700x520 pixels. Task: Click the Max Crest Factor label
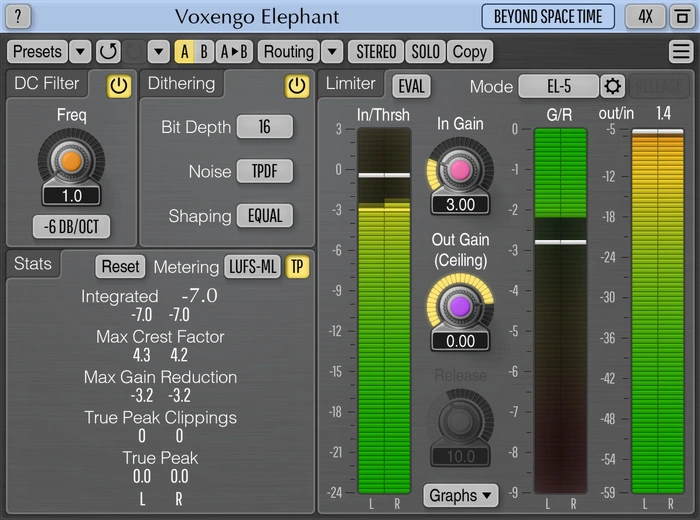(x=160, y=337)
